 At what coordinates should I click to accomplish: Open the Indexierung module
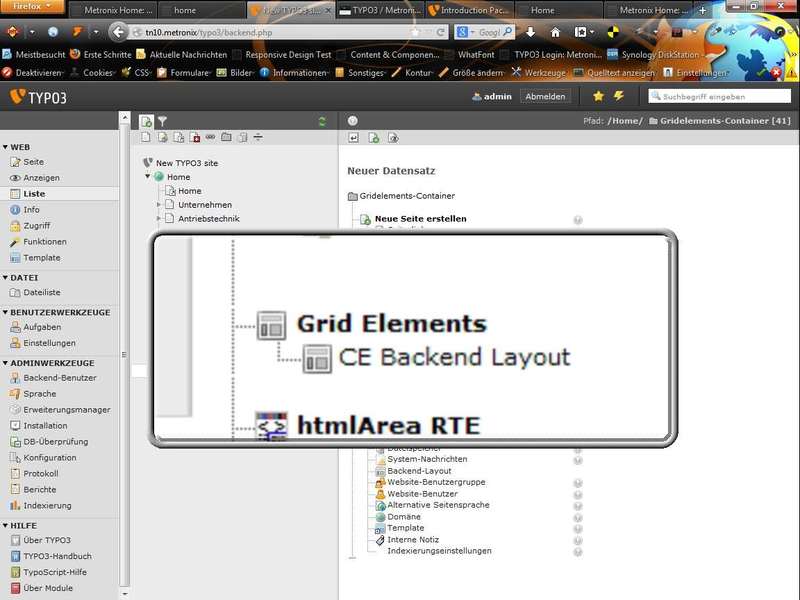point(41,506)
